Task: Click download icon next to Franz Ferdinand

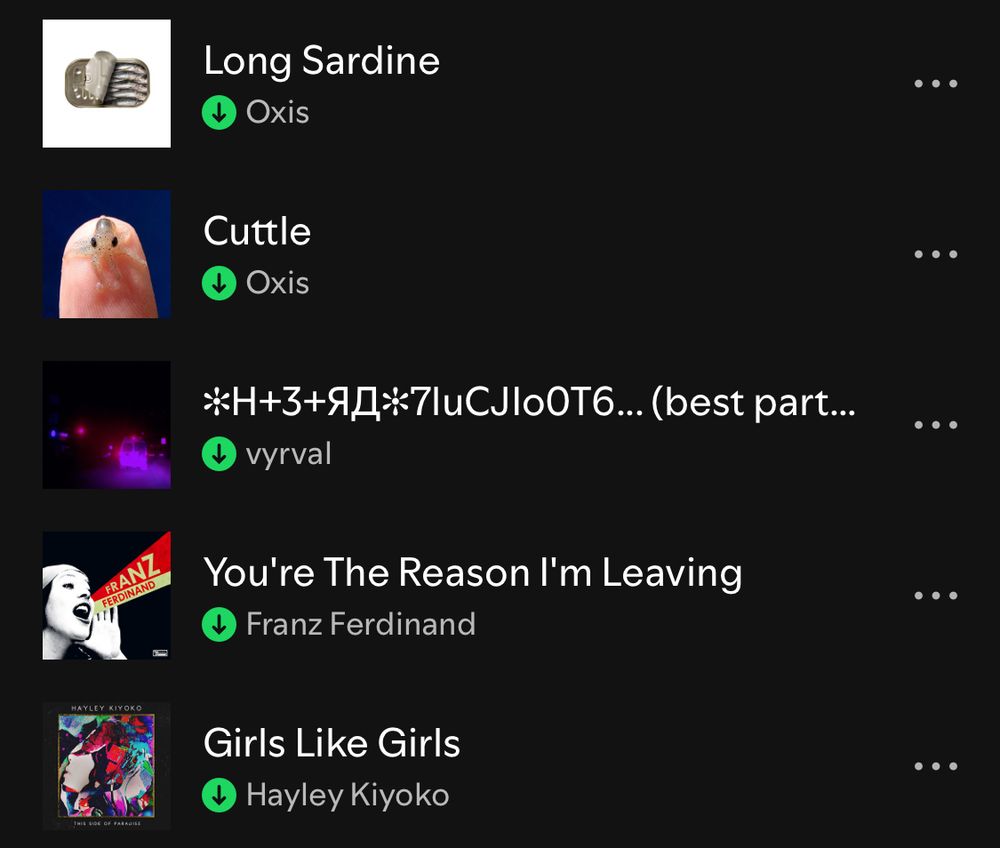Action: (219, 625)
